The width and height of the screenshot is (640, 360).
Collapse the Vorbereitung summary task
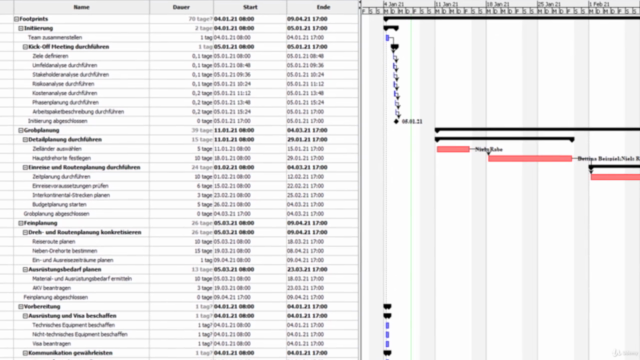pos(21,307)
